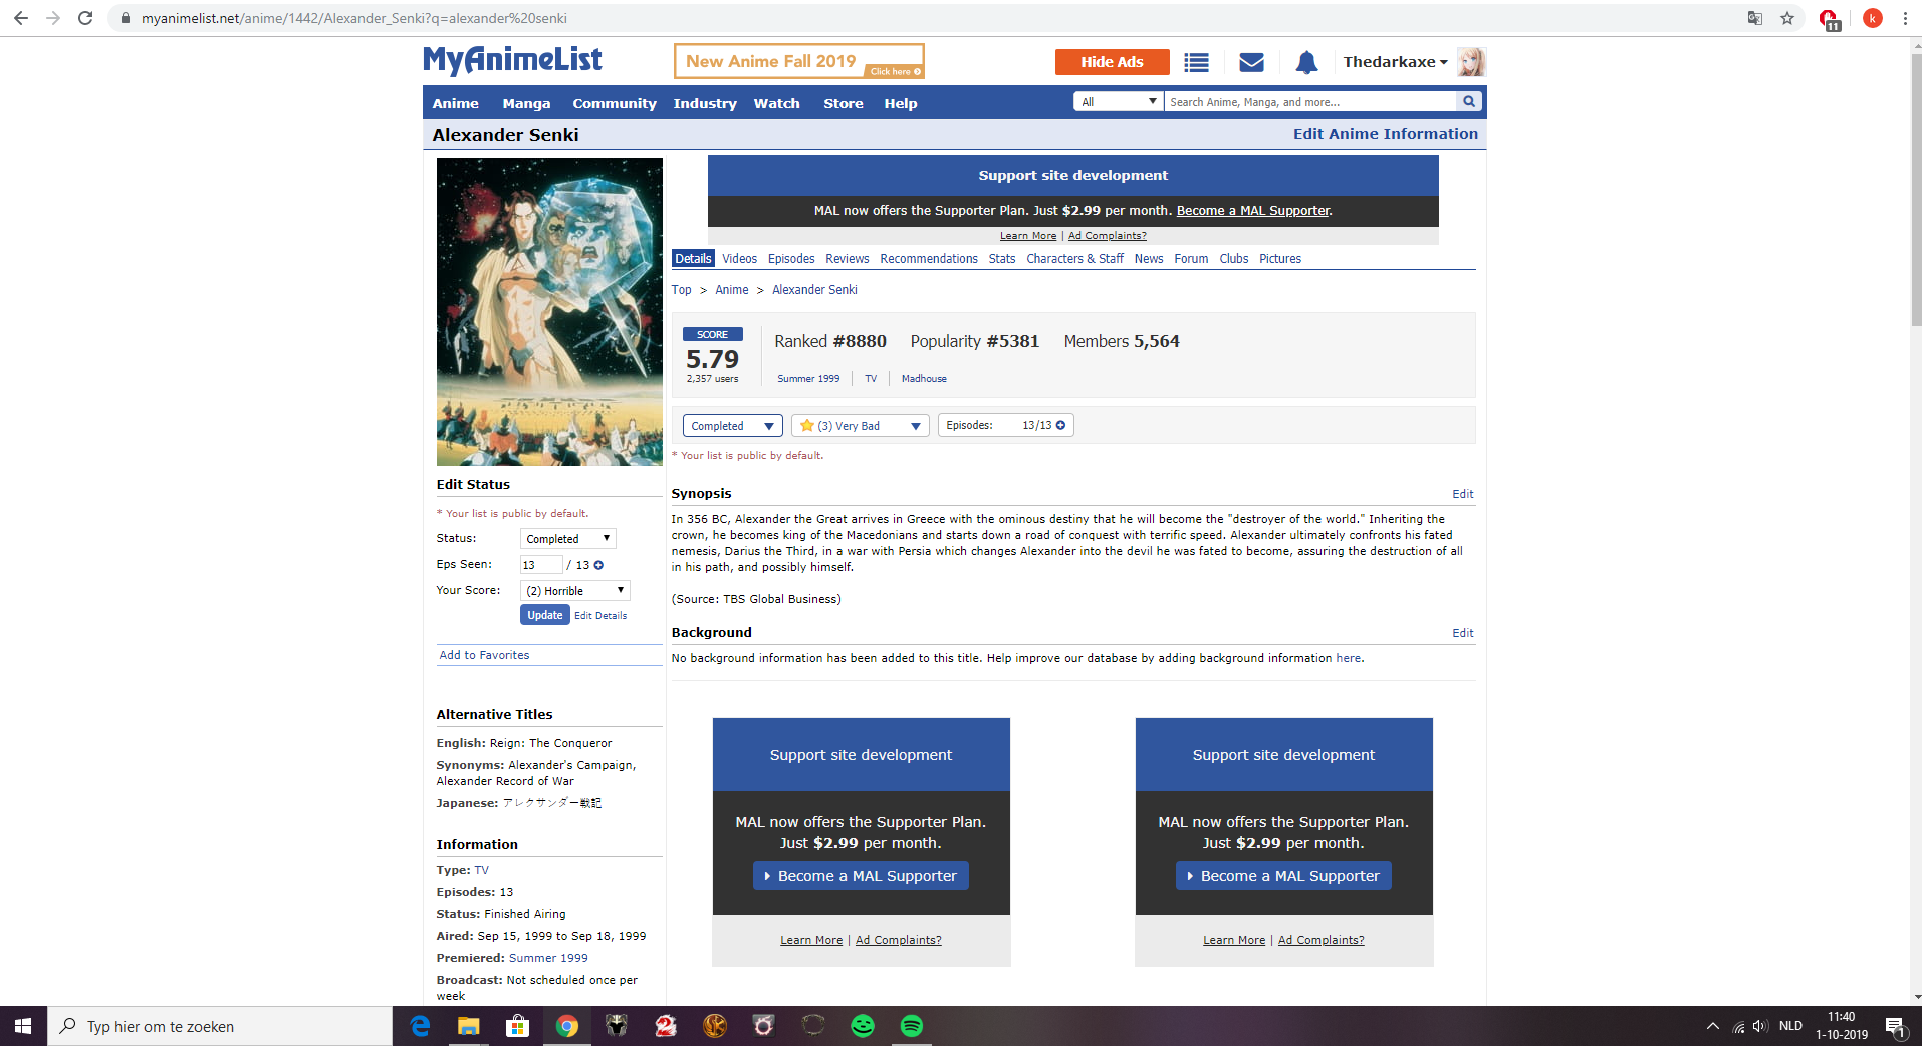This screenshot has height=1046, width=1922.
Task: Open the Thedarkaxe account menu
Action: pos(1395,62)
